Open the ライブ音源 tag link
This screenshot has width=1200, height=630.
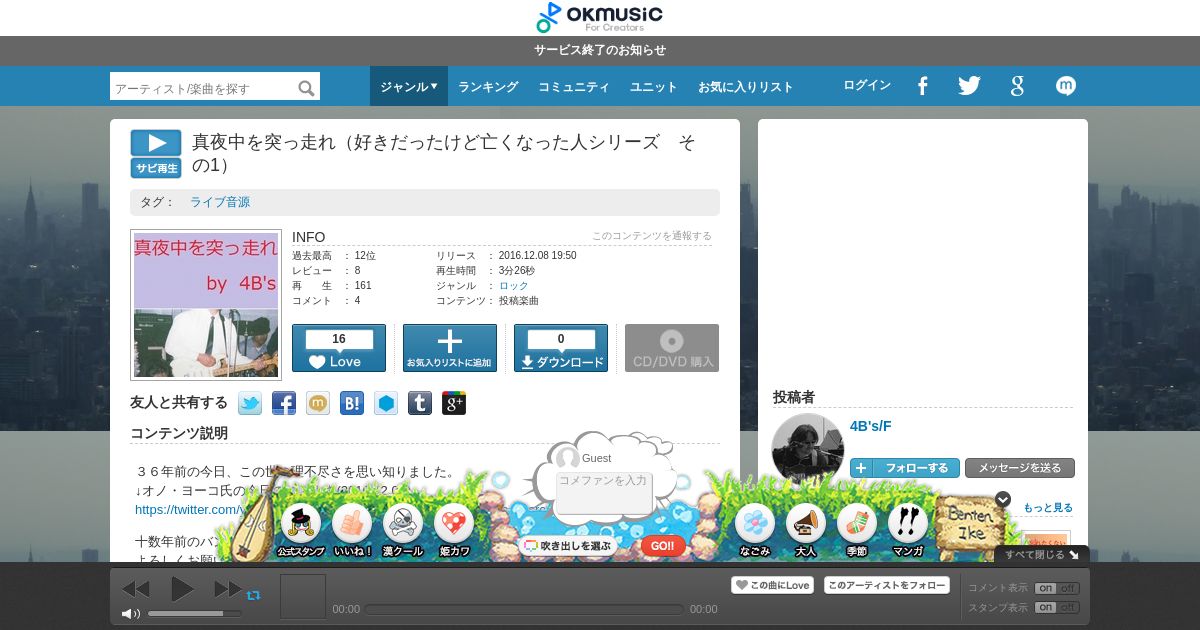[x=220, y=202]
